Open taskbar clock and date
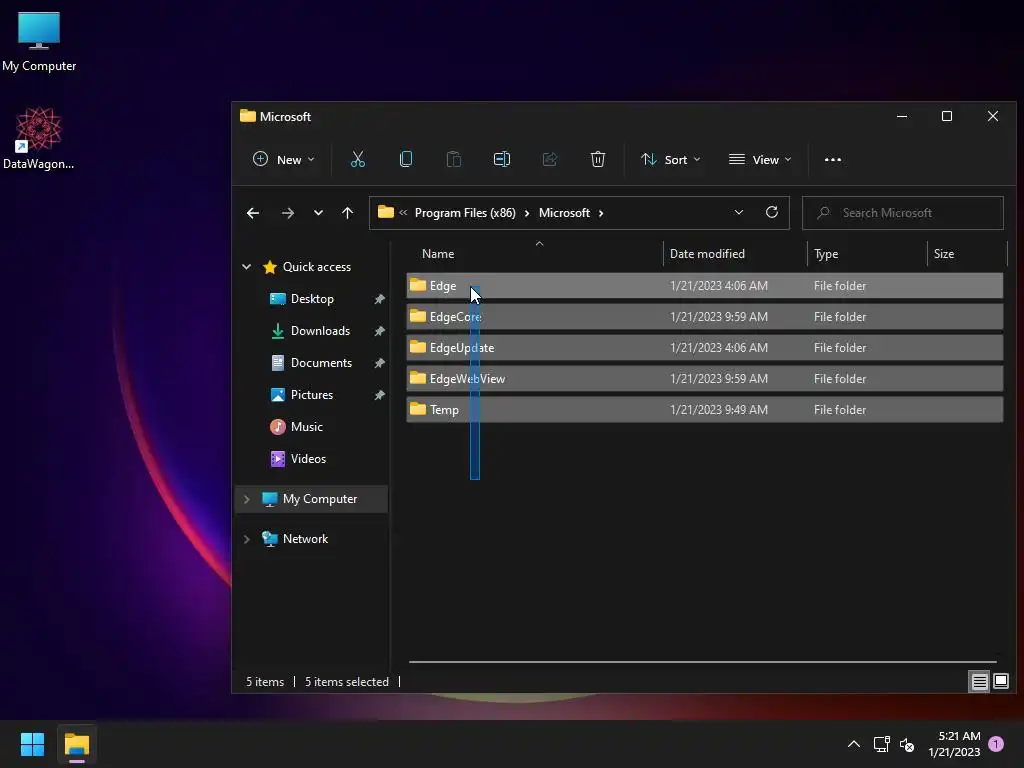This screenshot has height=768, width=1024. pyautogui.click(x=954, y=744)
